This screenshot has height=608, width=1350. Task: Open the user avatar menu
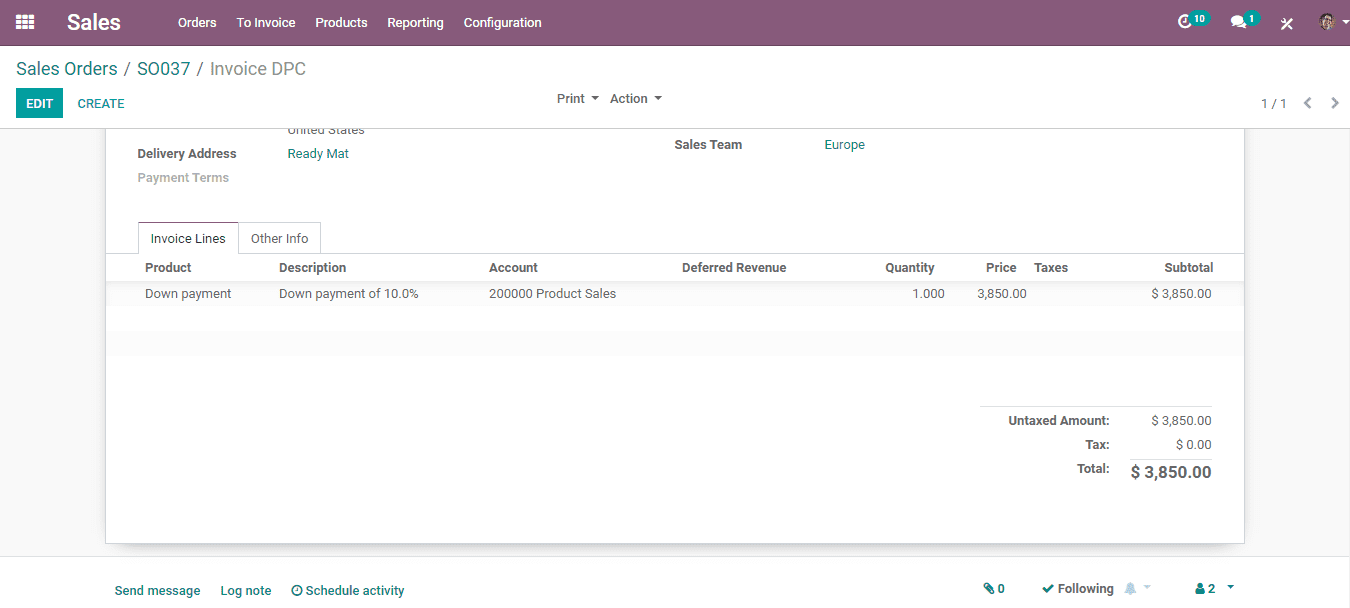pos(1332,22)
